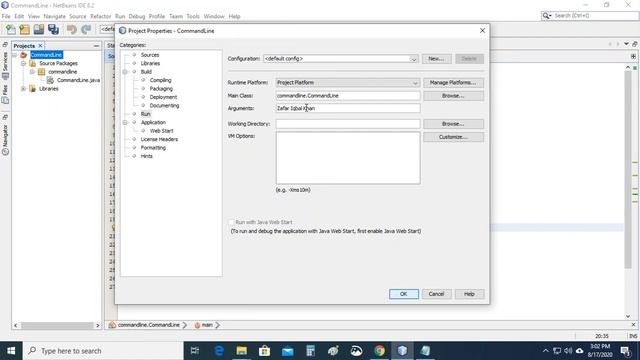This screenshot has width=640, height=360.
Task: Click the search magnifier icon
Action: click(546, 16)
